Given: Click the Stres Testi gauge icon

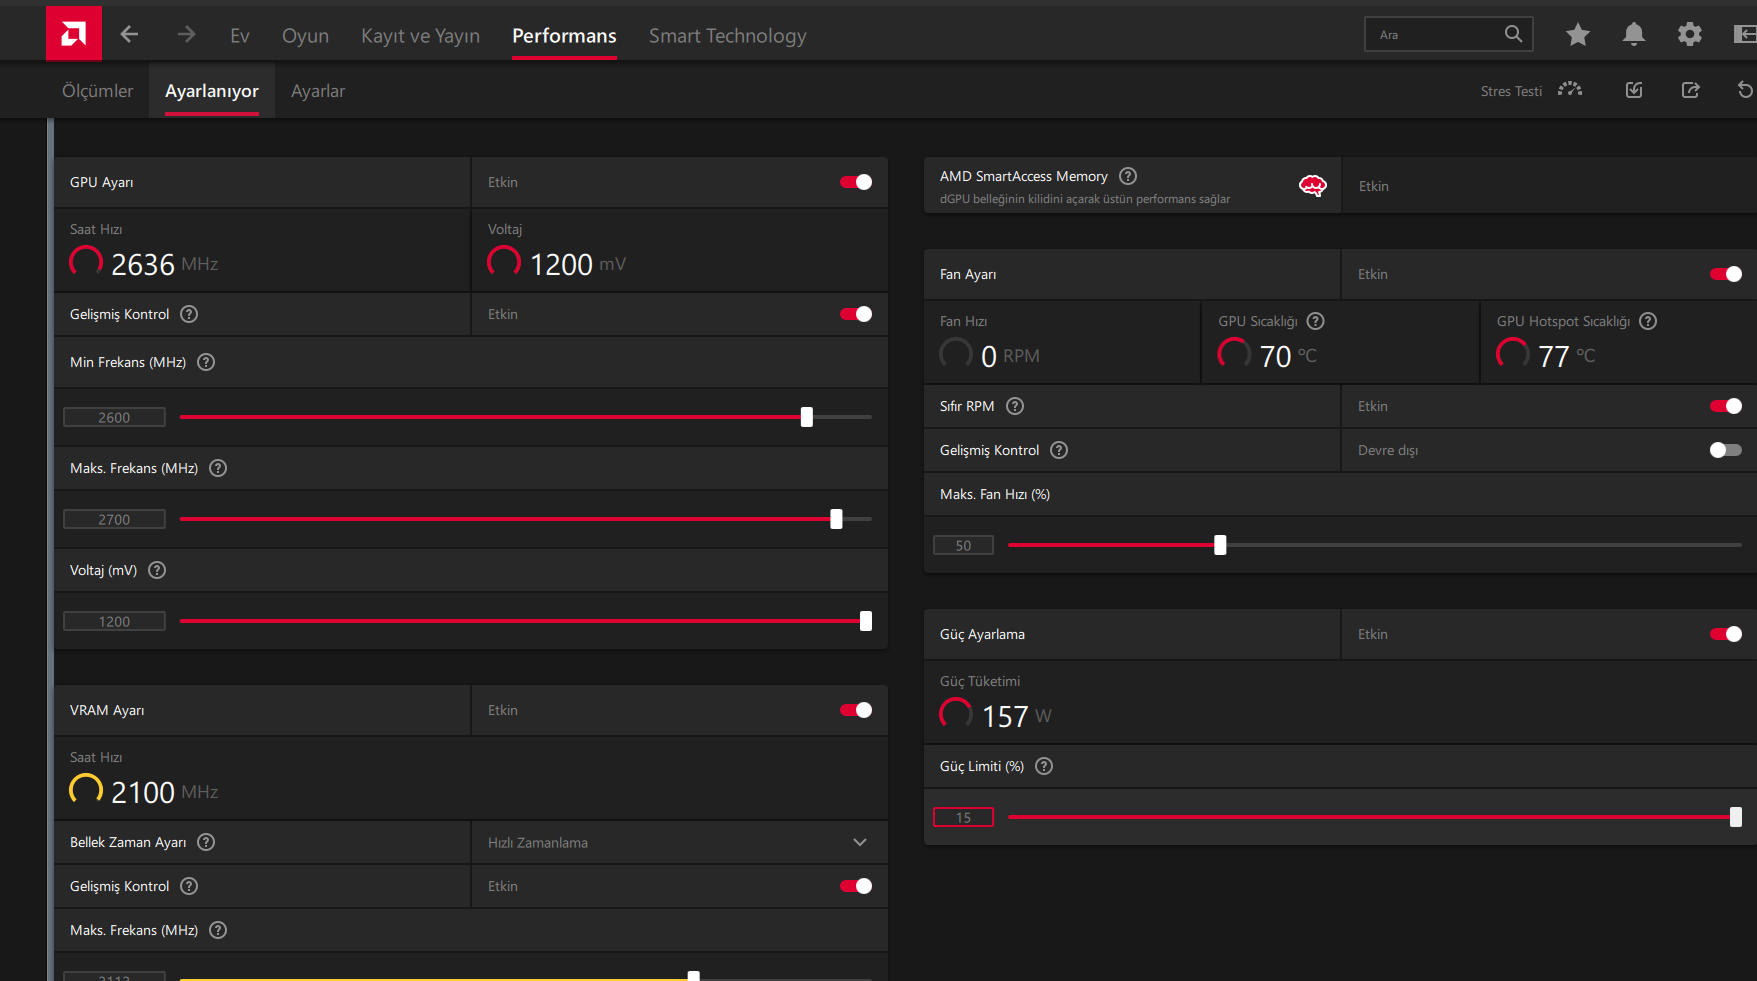Looking at the screenshot, I should (1570, 90).
